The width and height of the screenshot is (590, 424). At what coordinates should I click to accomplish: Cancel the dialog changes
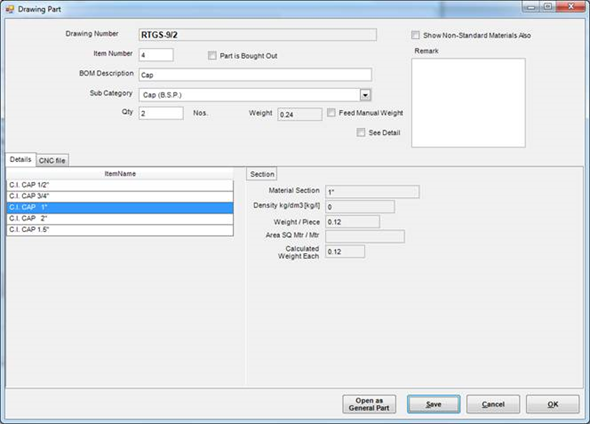pyautogui.click(x=493, y=404)
